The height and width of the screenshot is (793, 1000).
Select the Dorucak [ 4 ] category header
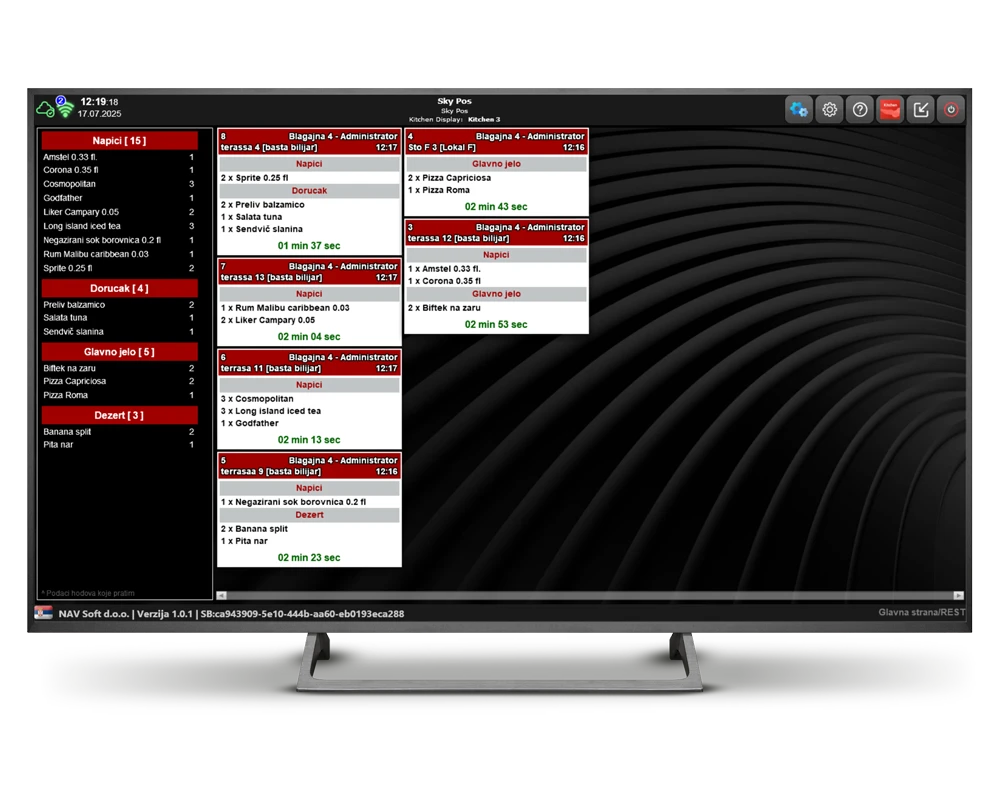(119, 288)
